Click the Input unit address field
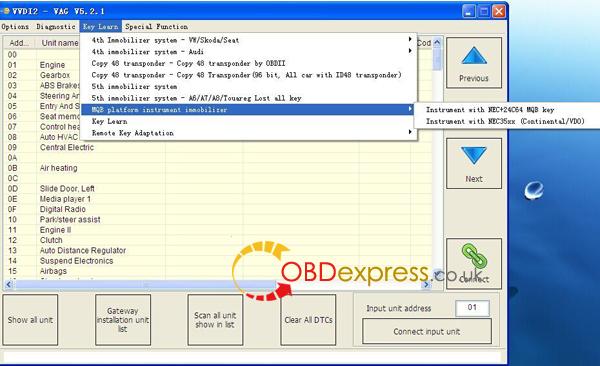This screenshot has width=600, height=366. (472, 308)
